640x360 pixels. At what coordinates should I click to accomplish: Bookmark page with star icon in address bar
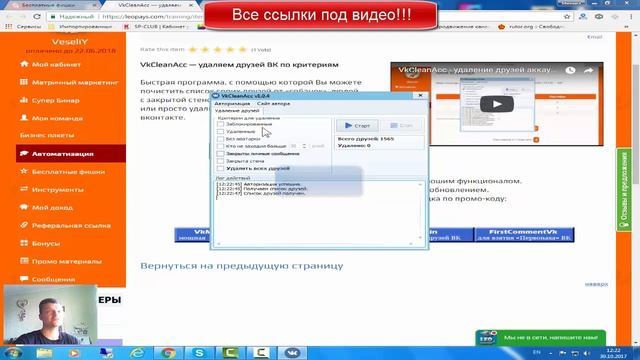click(567, 17)
